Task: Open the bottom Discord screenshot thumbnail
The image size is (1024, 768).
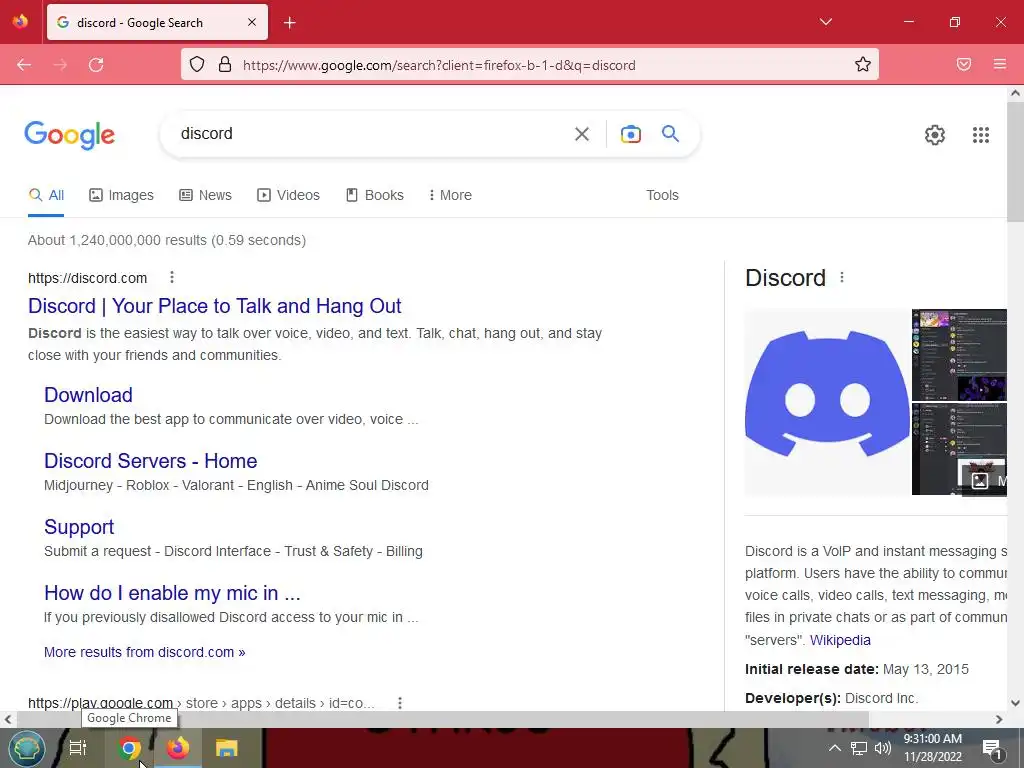Action: point(959,449)
